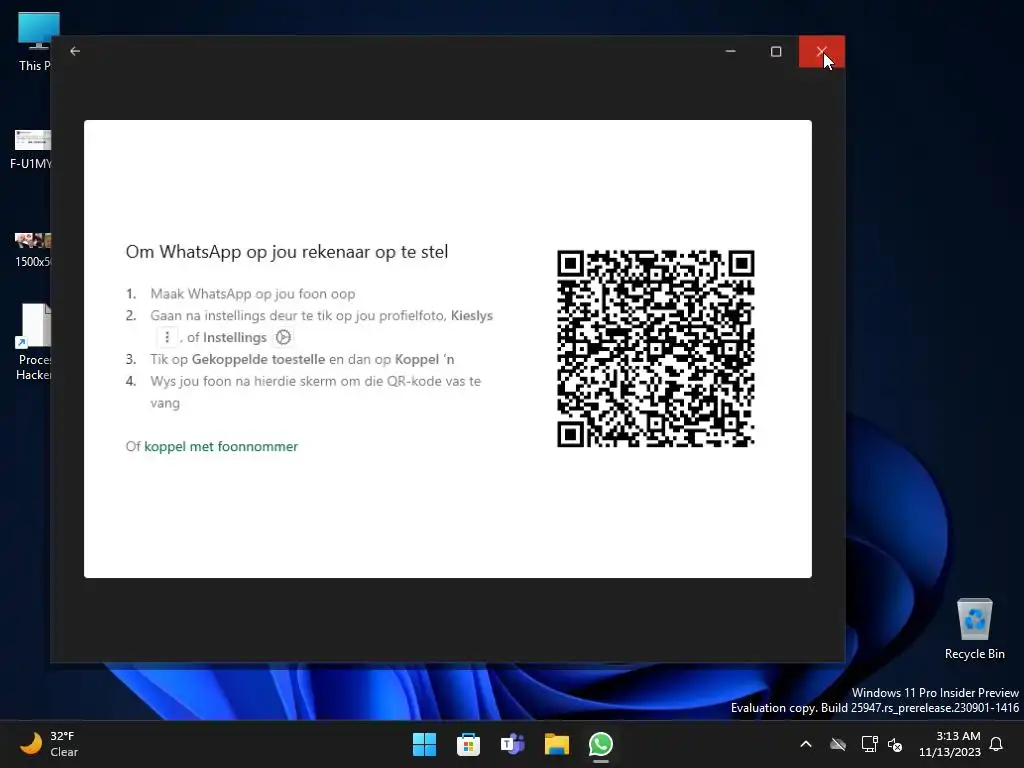Select the F-U1MY desktop file thumbnail
This screenshot has height=768, width=1024.
31,150
